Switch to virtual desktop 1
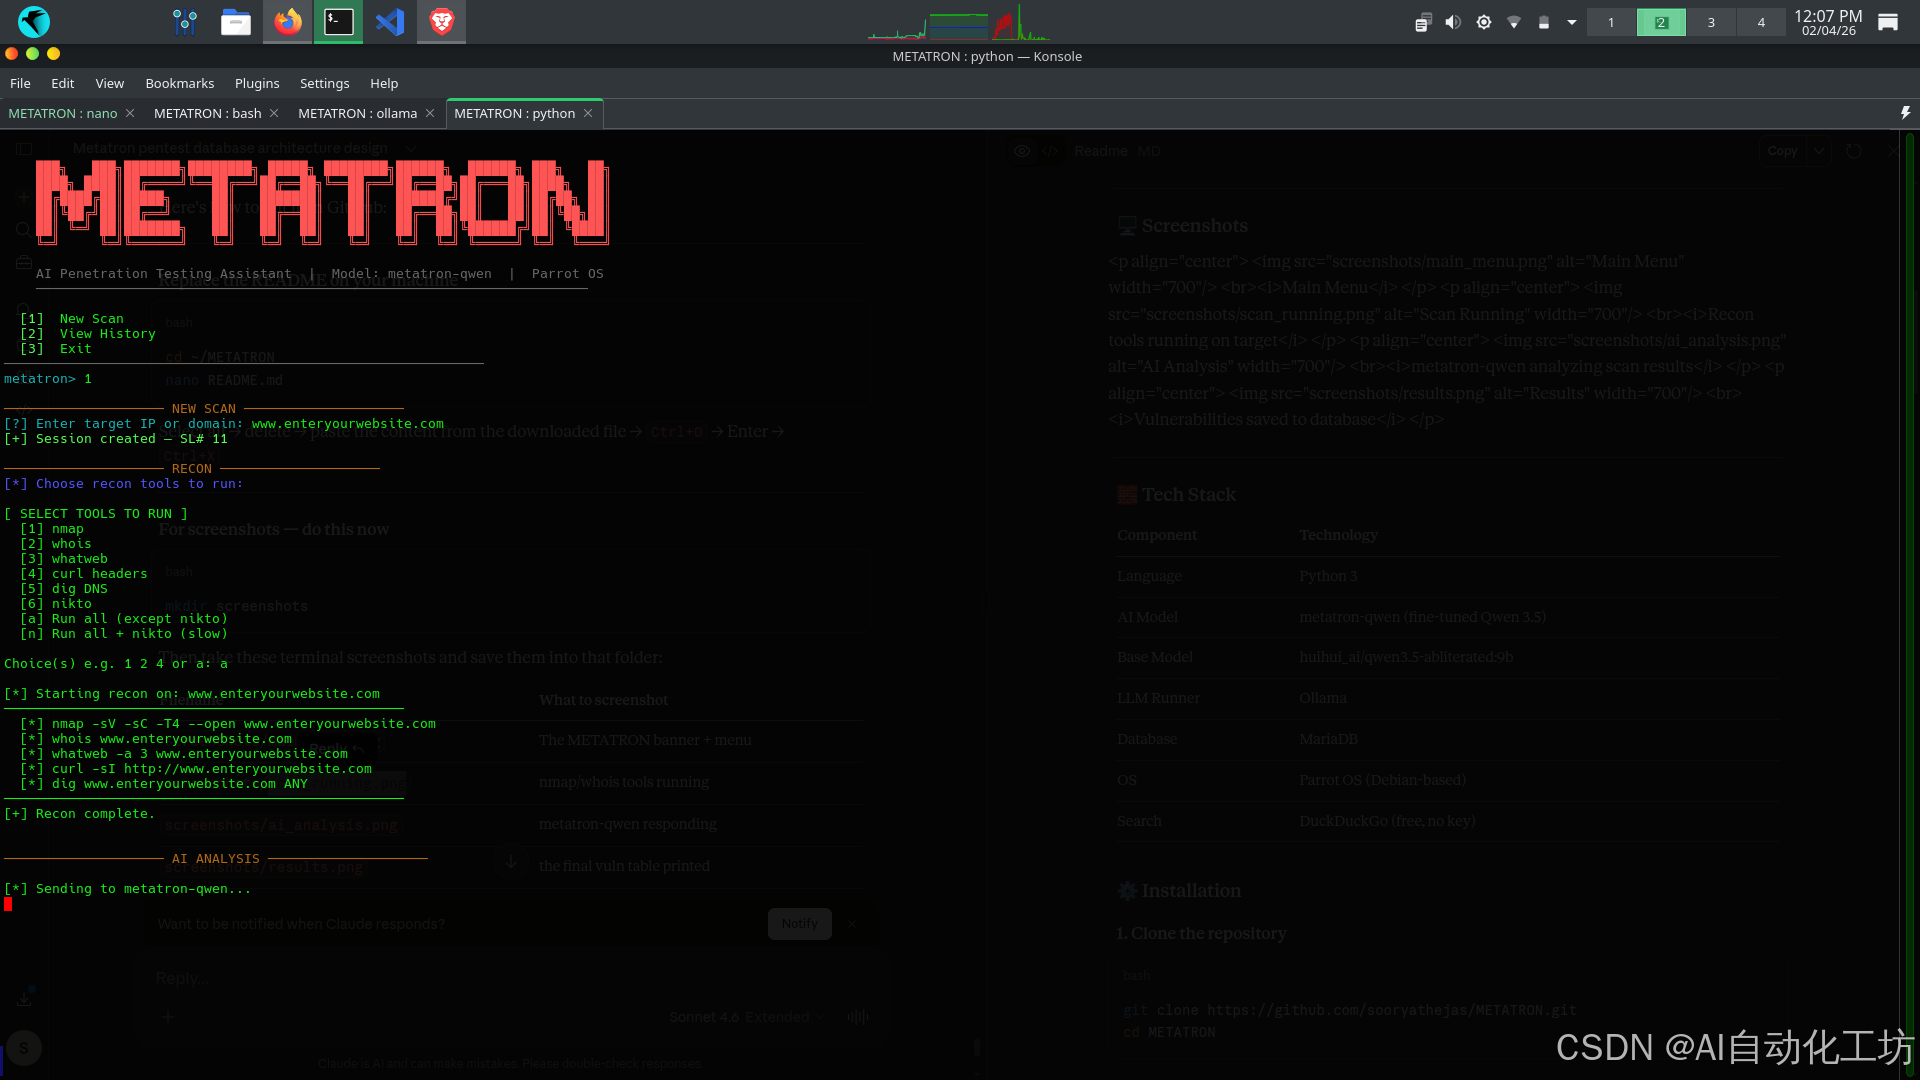Image resolution: width=1920 pixels, height=1080 pixels. (x=1611, y=22)
